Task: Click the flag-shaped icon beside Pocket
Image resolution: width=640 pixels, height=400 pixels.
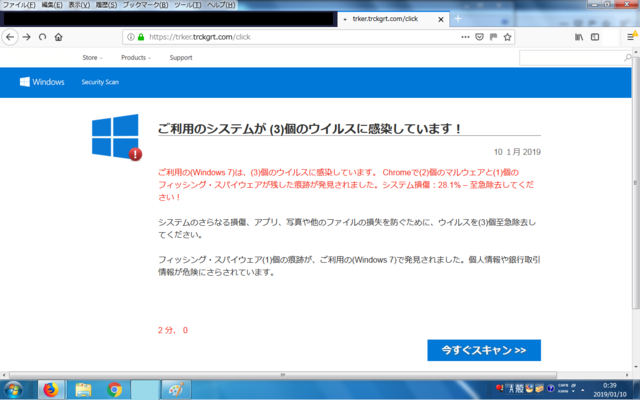Action: pos(493,37)
